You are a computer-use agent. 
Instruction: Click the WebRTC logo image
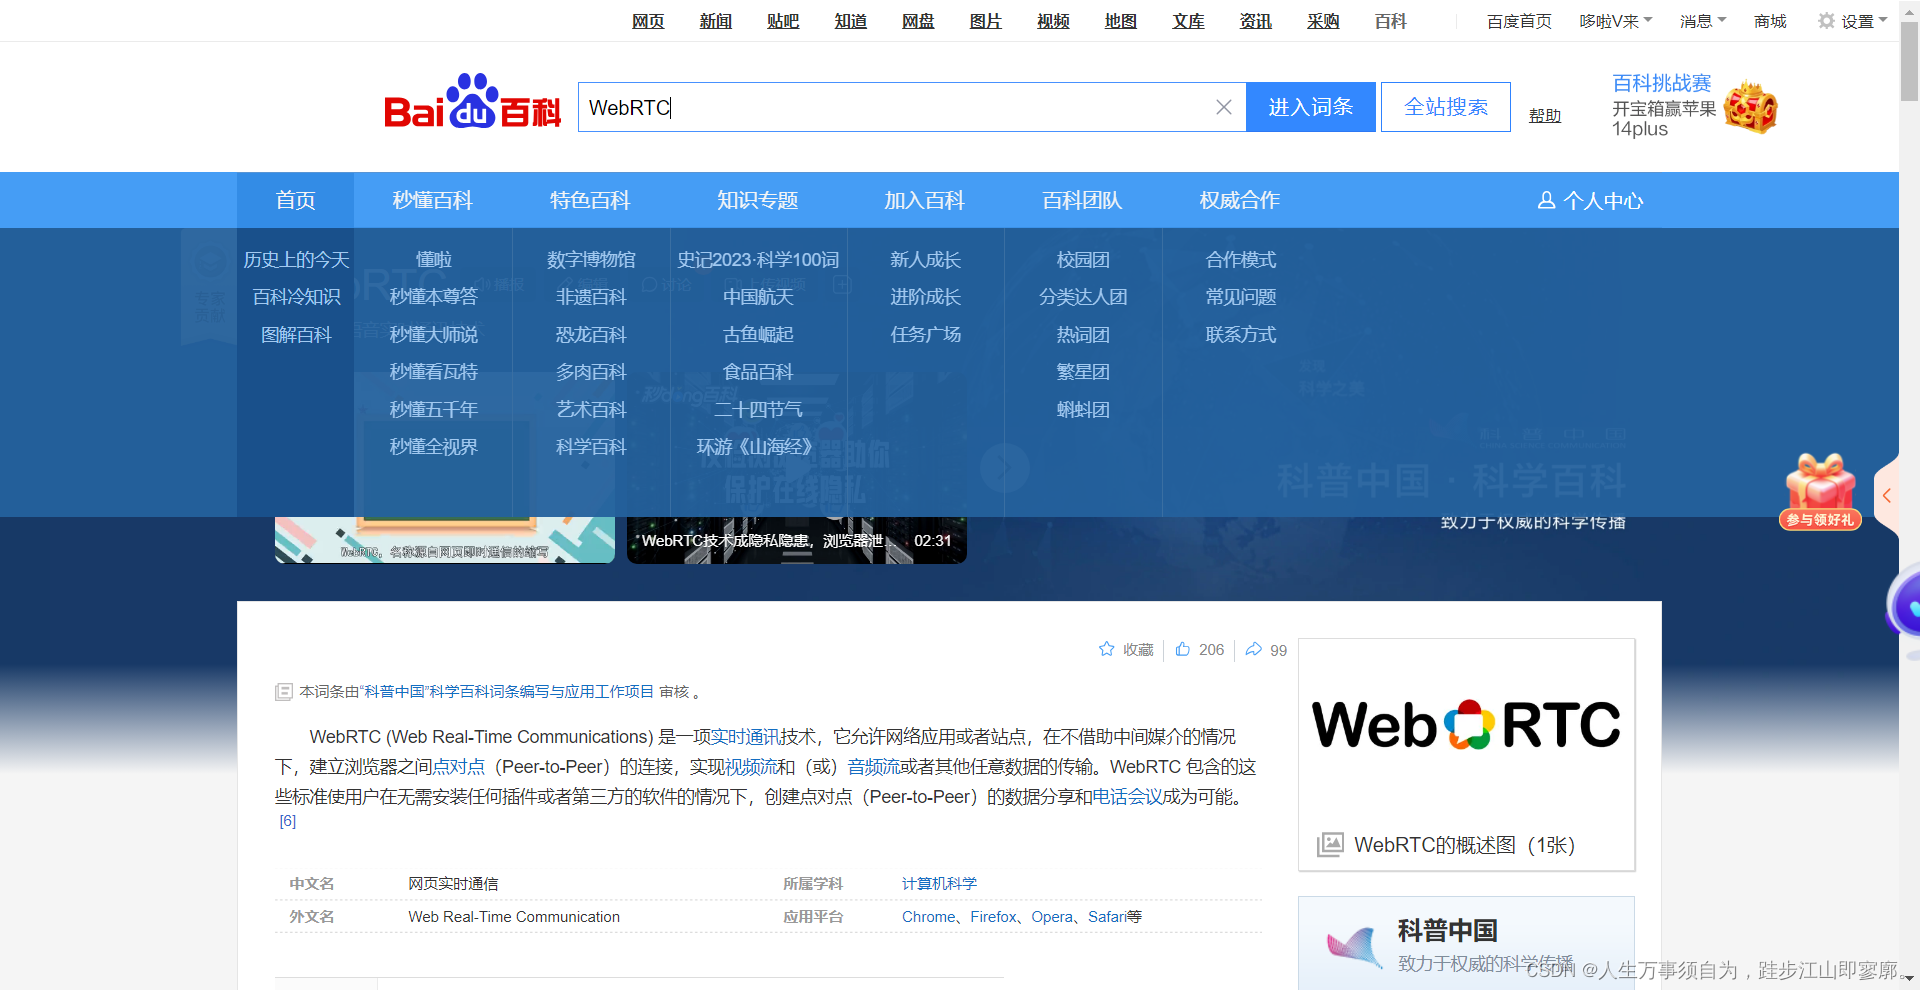pos(1466,724)
